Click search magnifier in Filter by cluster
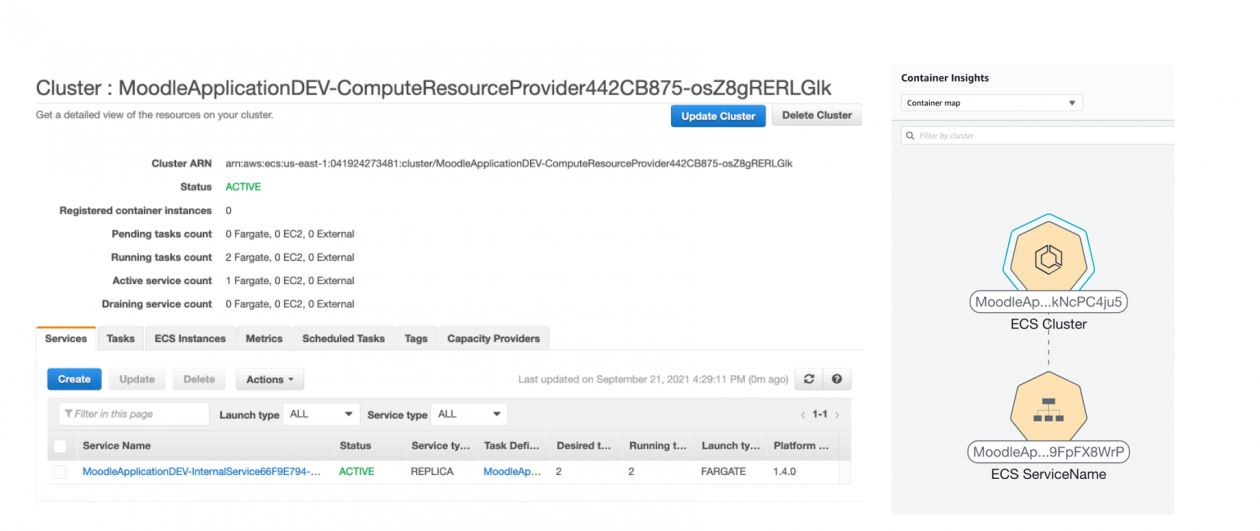The image size is (1260, 531). tap(910, 136)
